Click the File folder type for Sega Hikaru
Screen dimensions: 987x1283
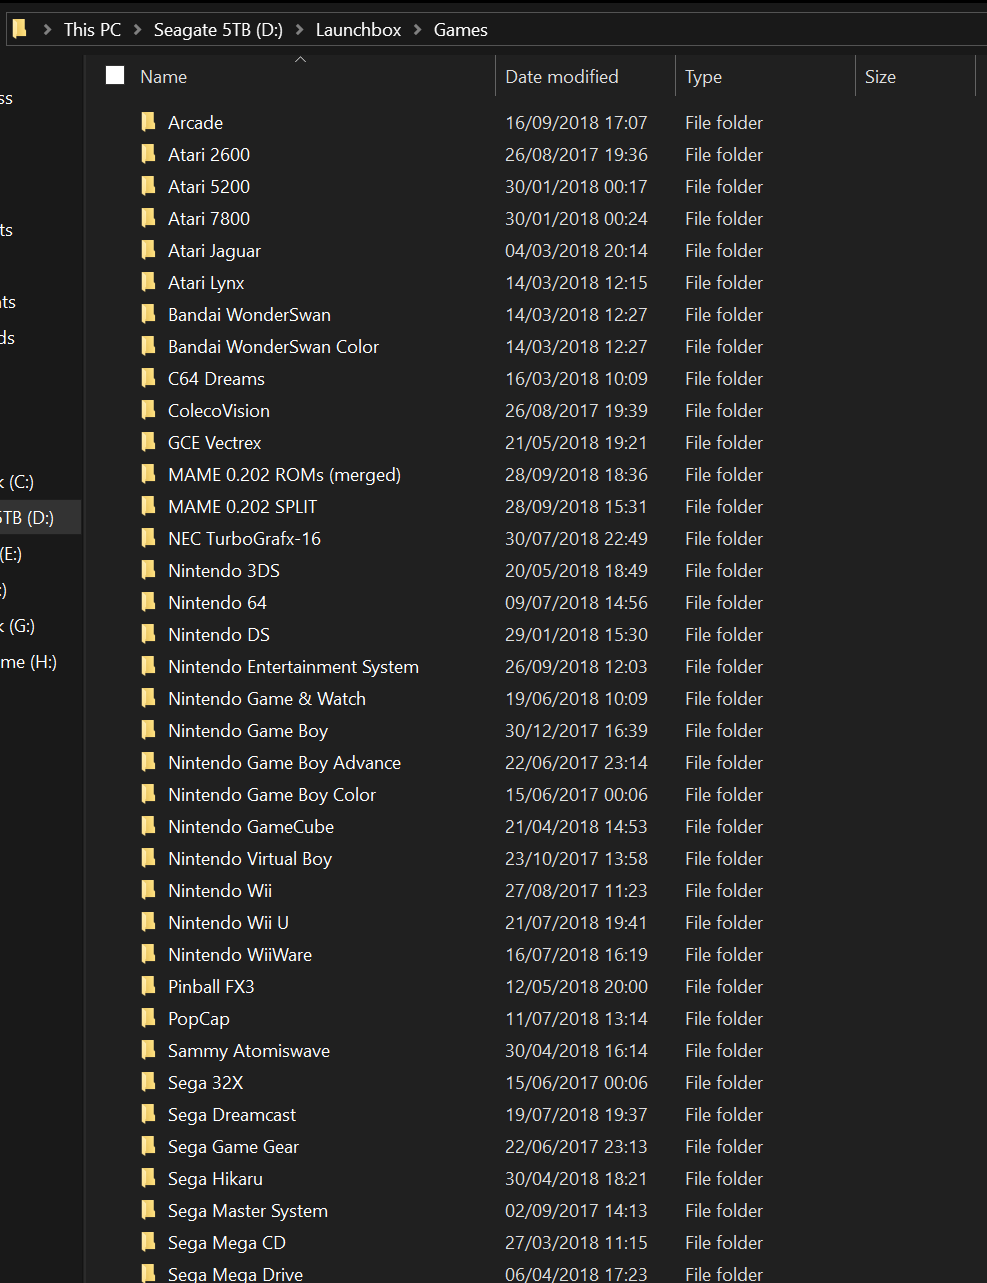point(724,1179)
